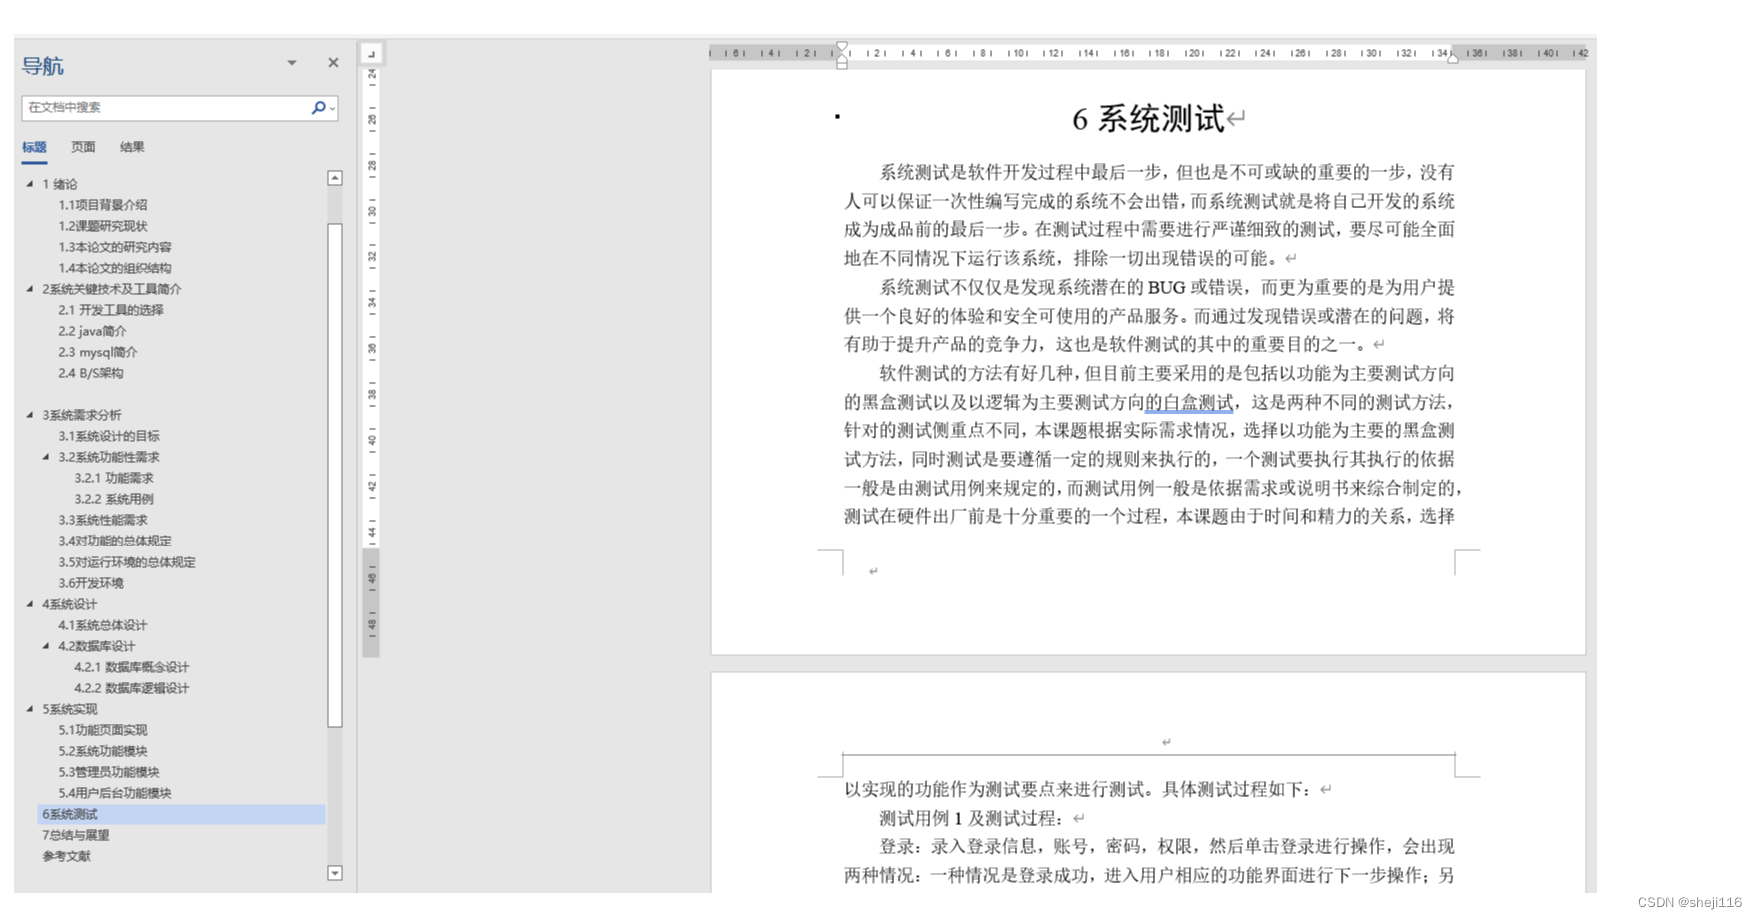
Task: Select the "参考文献" heading
Action: [x=66, y=856]
